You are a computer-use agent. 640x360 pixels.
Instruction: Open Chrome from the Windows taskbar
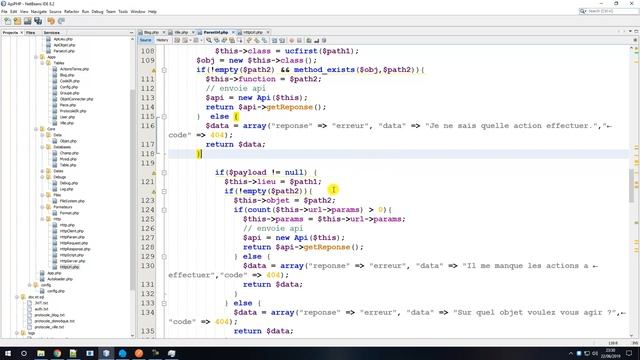[x=57, y=353]
